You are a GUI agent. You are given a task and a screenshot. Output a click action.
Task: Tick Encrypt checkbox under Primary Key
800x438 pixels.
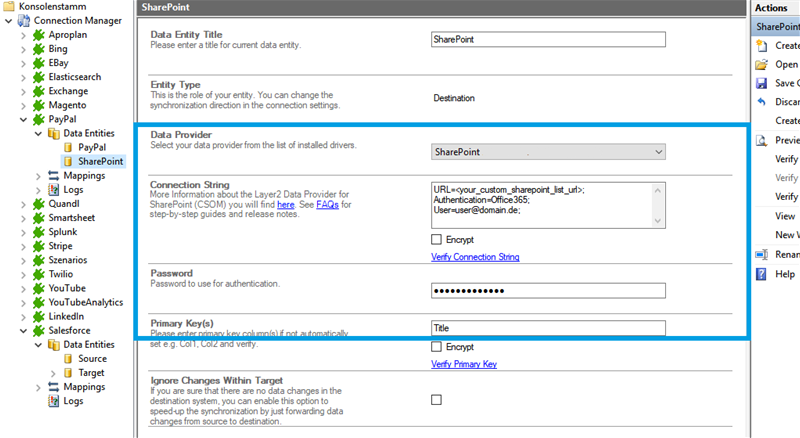(x=436, y=347)
